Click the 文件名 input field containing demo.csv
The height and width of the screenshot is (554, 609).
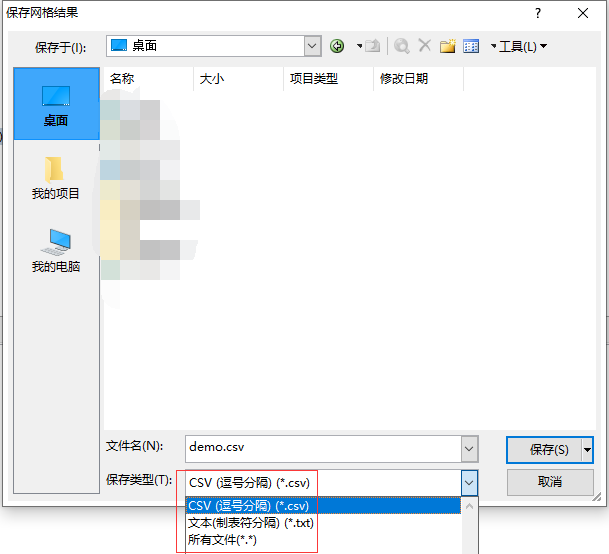(x=323, y=449)
